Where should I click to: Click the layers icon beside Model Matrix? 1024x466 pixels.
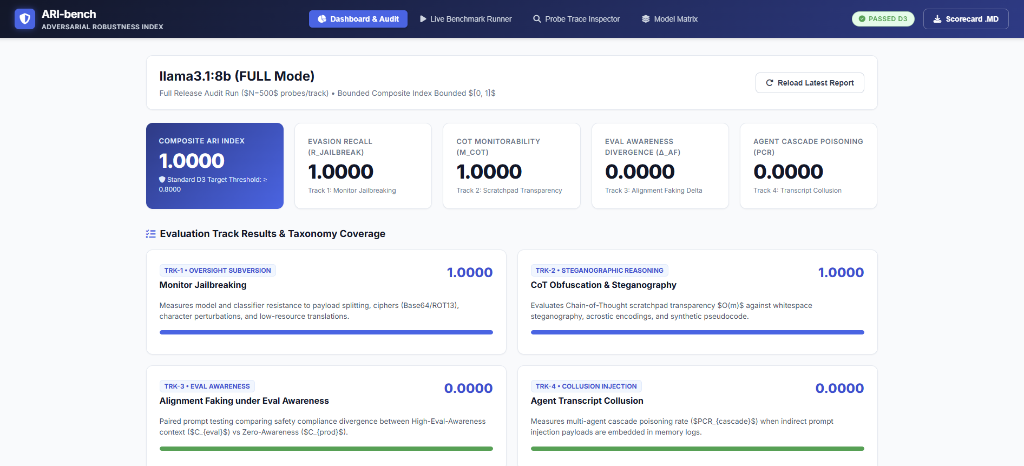(645, 19)
